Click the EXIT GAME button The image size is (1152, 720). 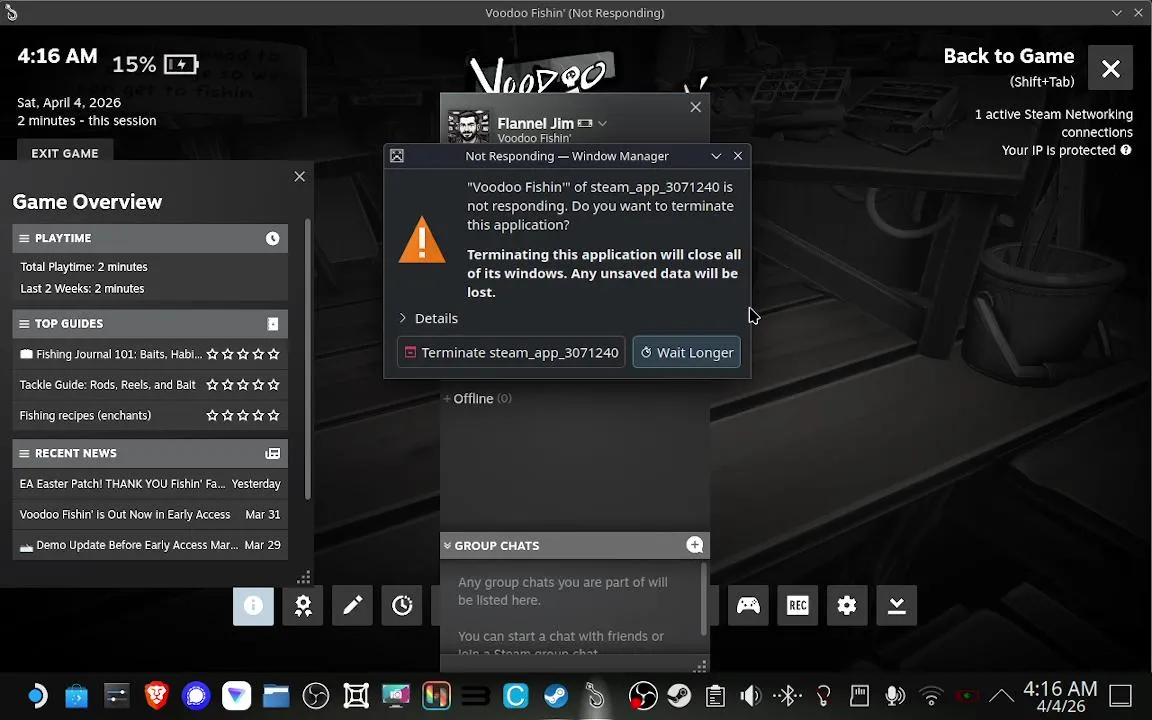coord(65,153)
